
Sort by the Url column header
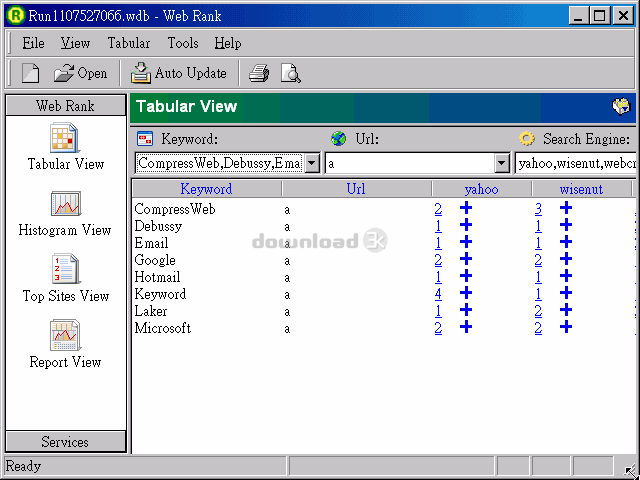coord(356,189)
